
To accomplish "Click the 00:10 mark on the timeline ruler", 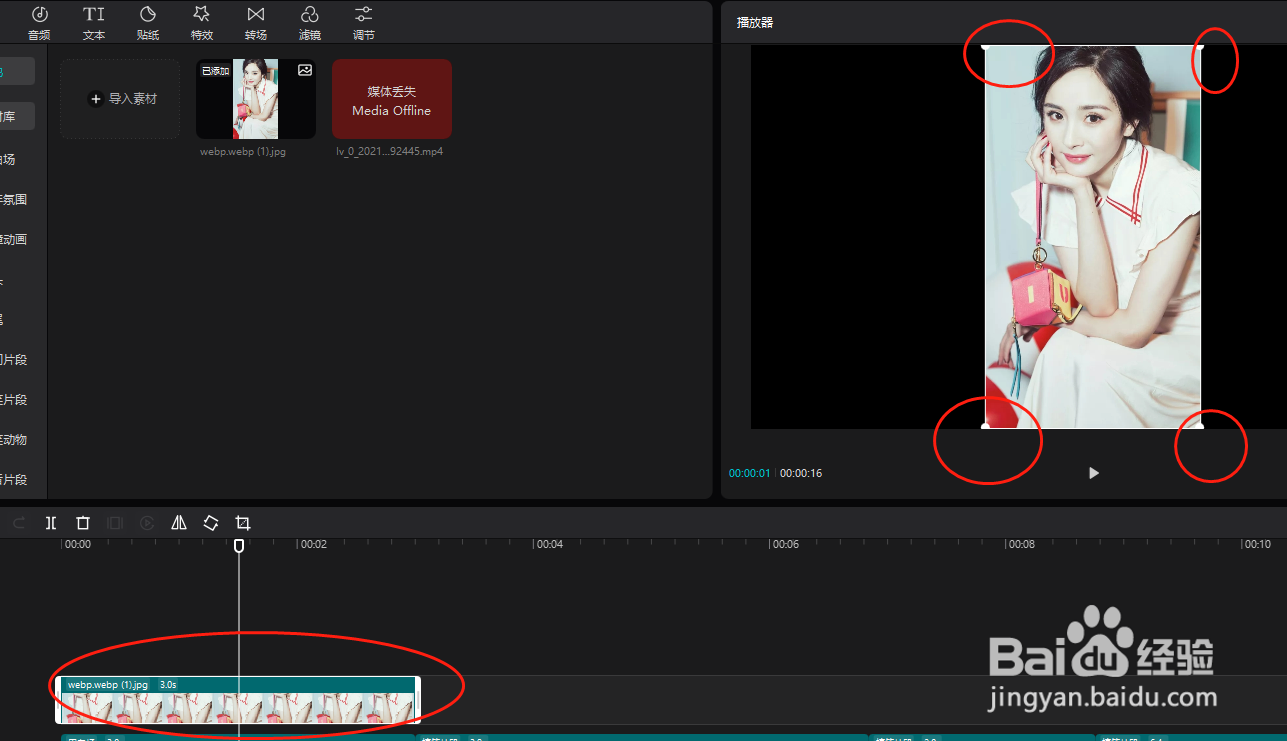I will tap(1258, 545).
